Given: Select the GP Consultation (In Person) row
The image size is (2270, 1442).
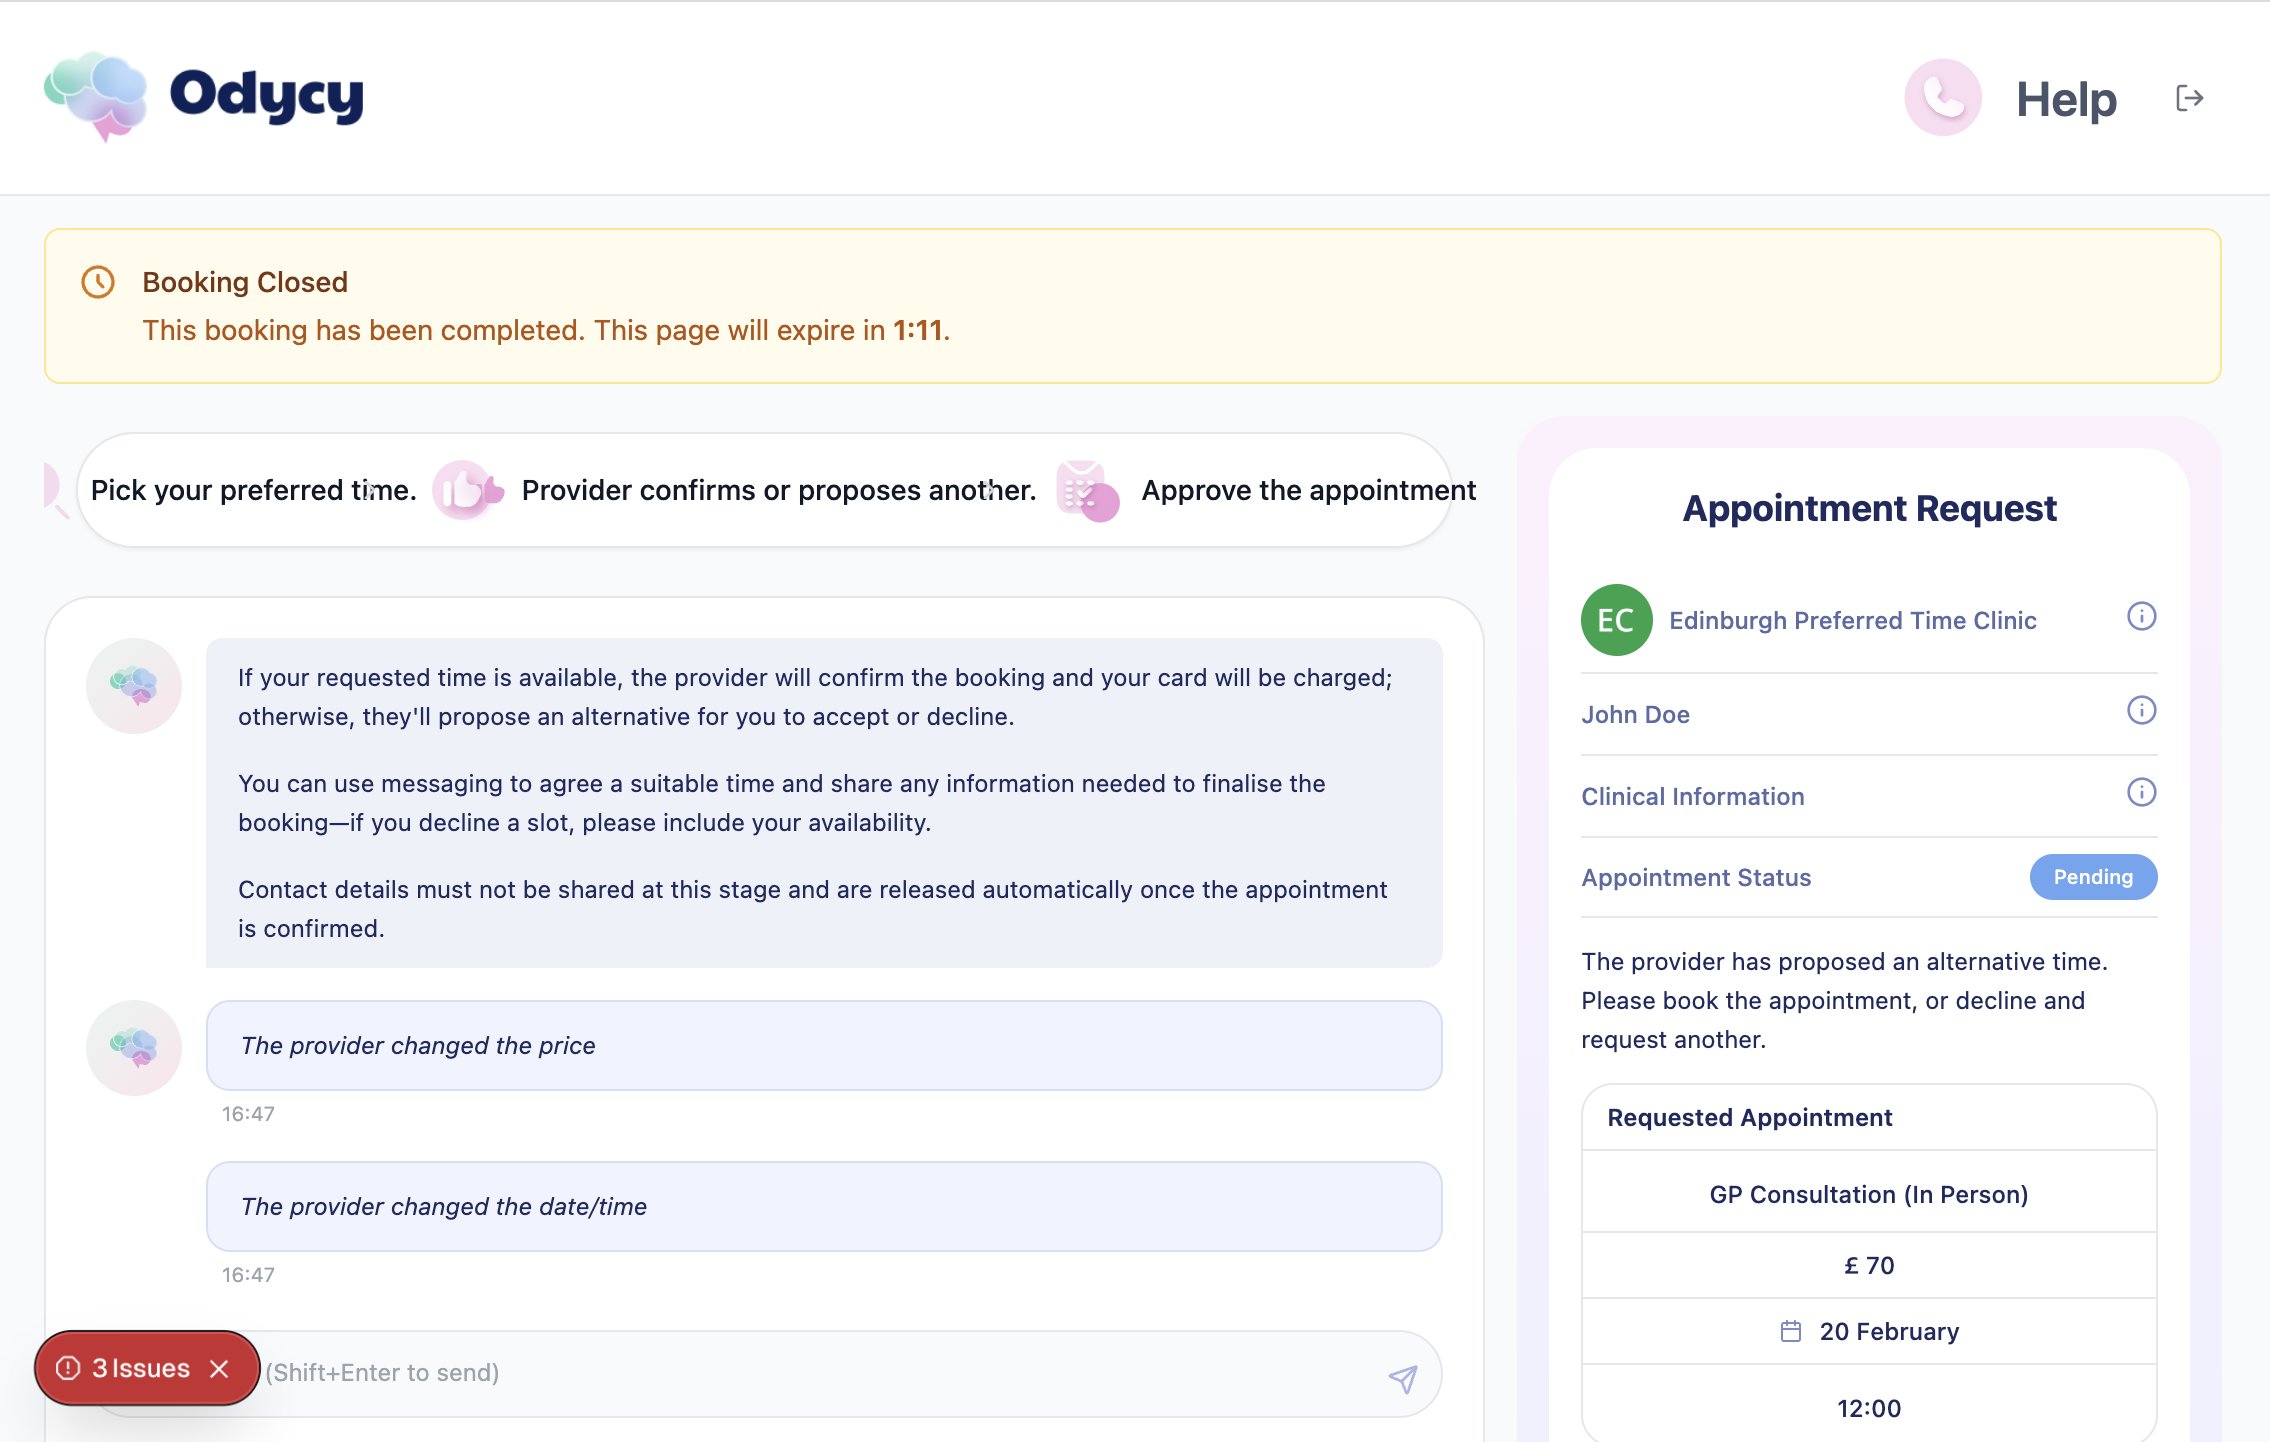Looking at the screenshot, I should pyautogui.click(x=1868, y=1194).
